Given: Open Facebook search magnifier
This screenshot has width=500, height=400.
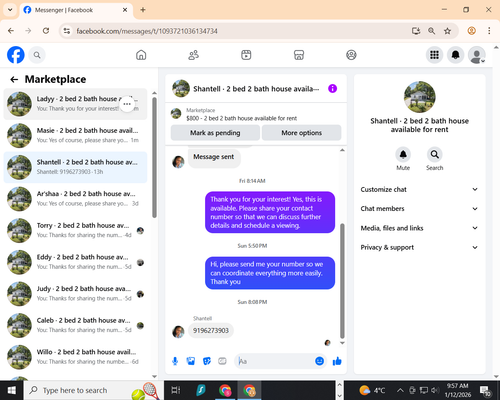Looking at the screenshot, I should coord(37,55).
